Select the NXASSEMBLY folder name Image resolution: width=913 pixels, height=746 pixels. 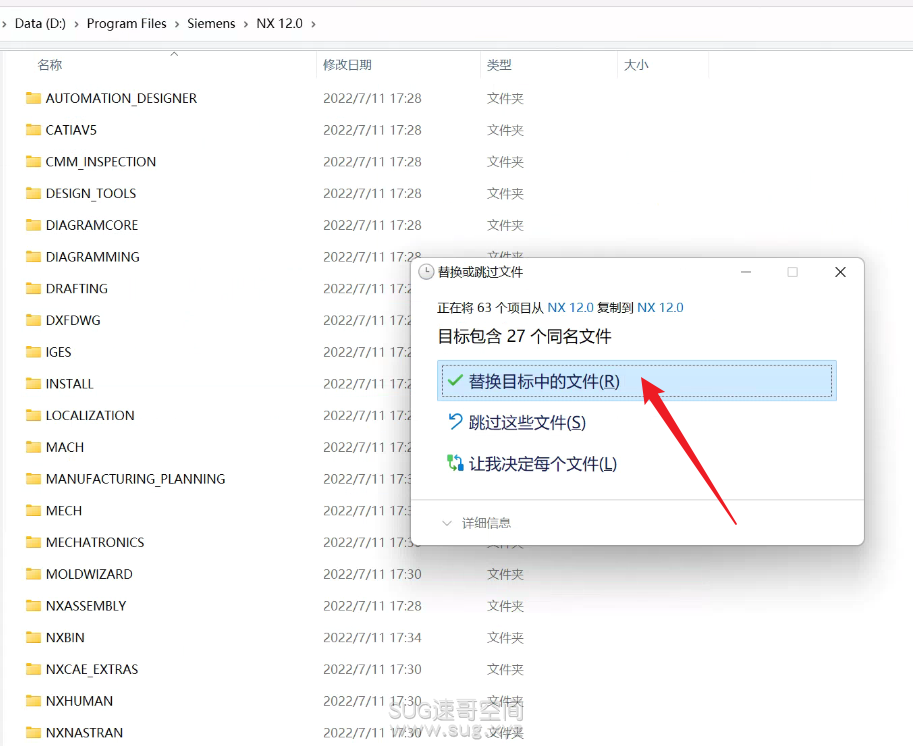pos(86,606)
